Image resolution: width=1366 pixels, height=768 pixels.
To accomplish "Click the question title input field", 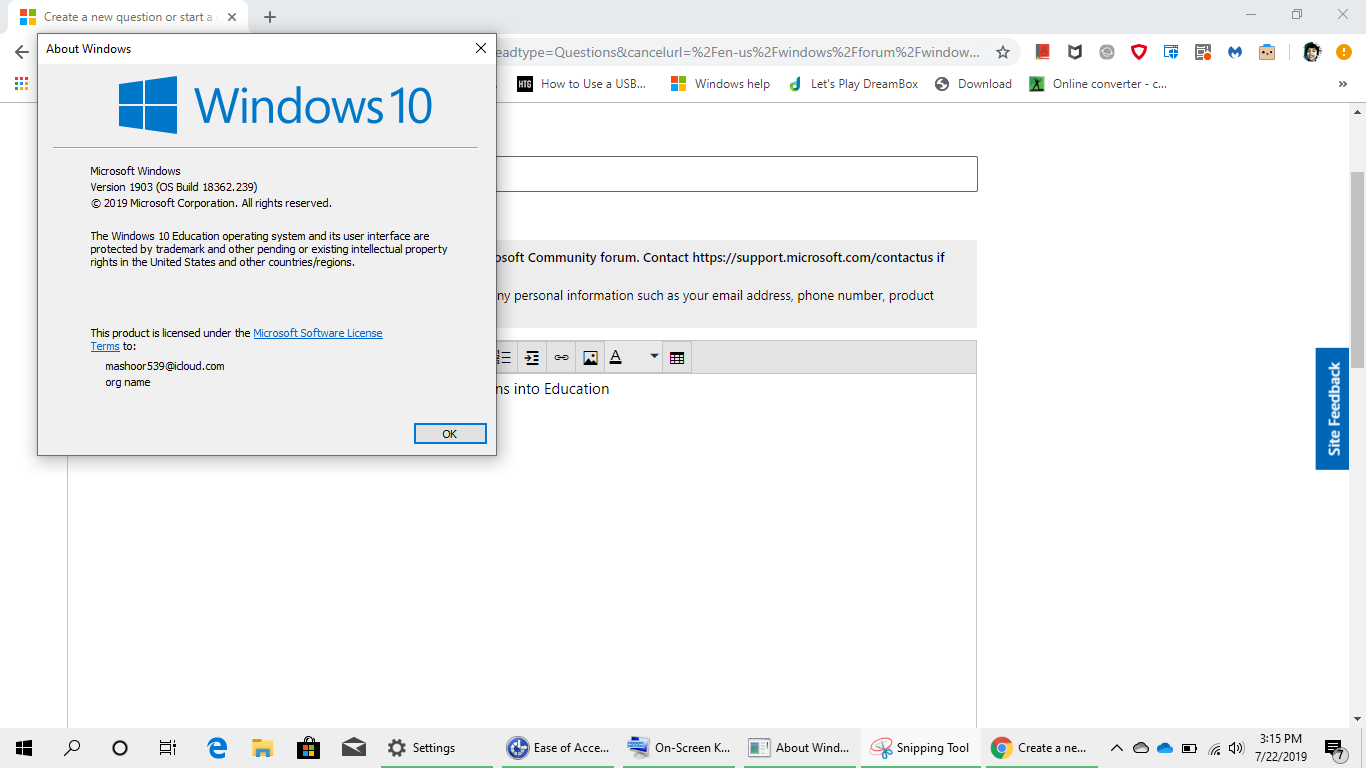I will coord(737,174).
